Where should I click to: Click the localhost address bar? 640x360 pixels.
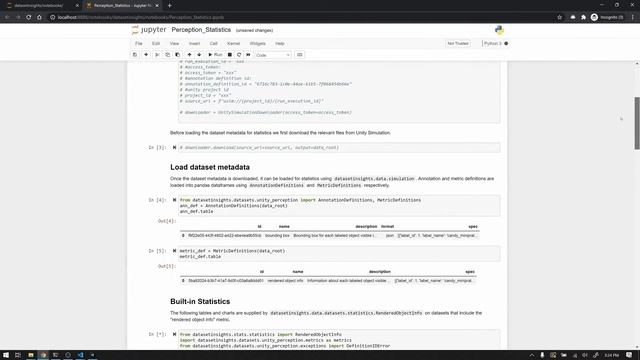302,17
